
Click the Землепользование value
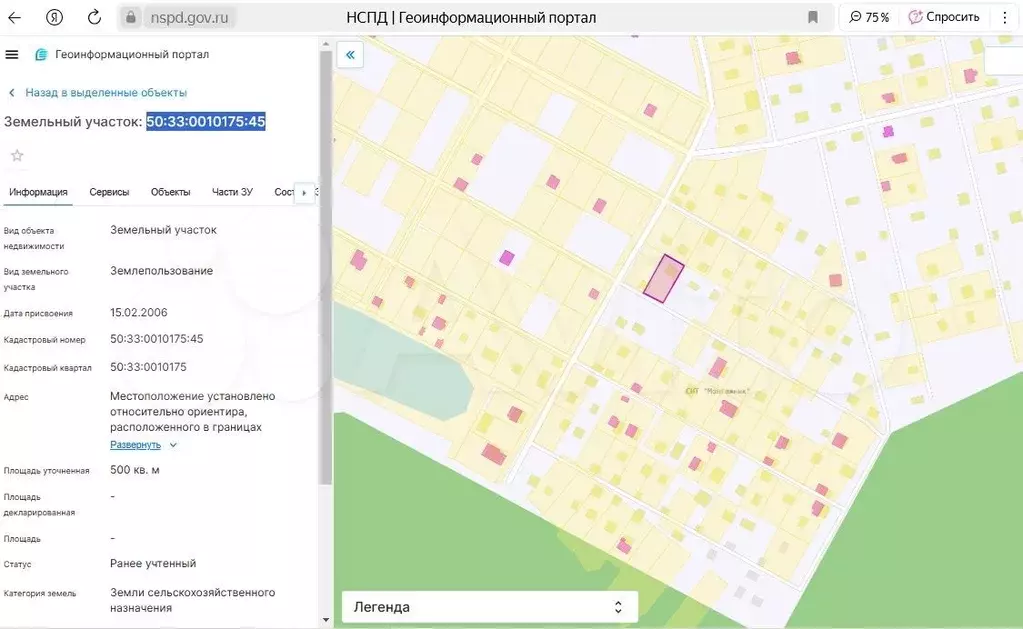coord(161,271)
